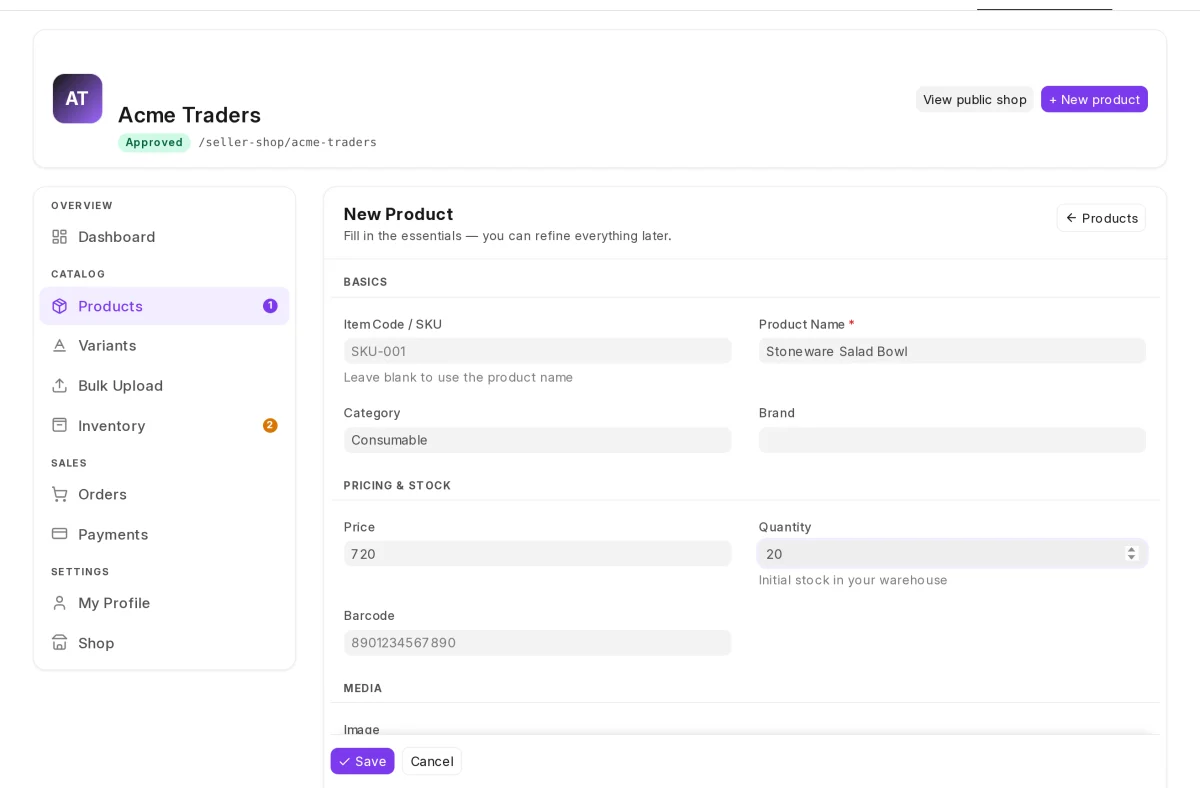Click the Products badge showing 1
This screenshot has height=788, width=1200.
[x=270, y=306]
